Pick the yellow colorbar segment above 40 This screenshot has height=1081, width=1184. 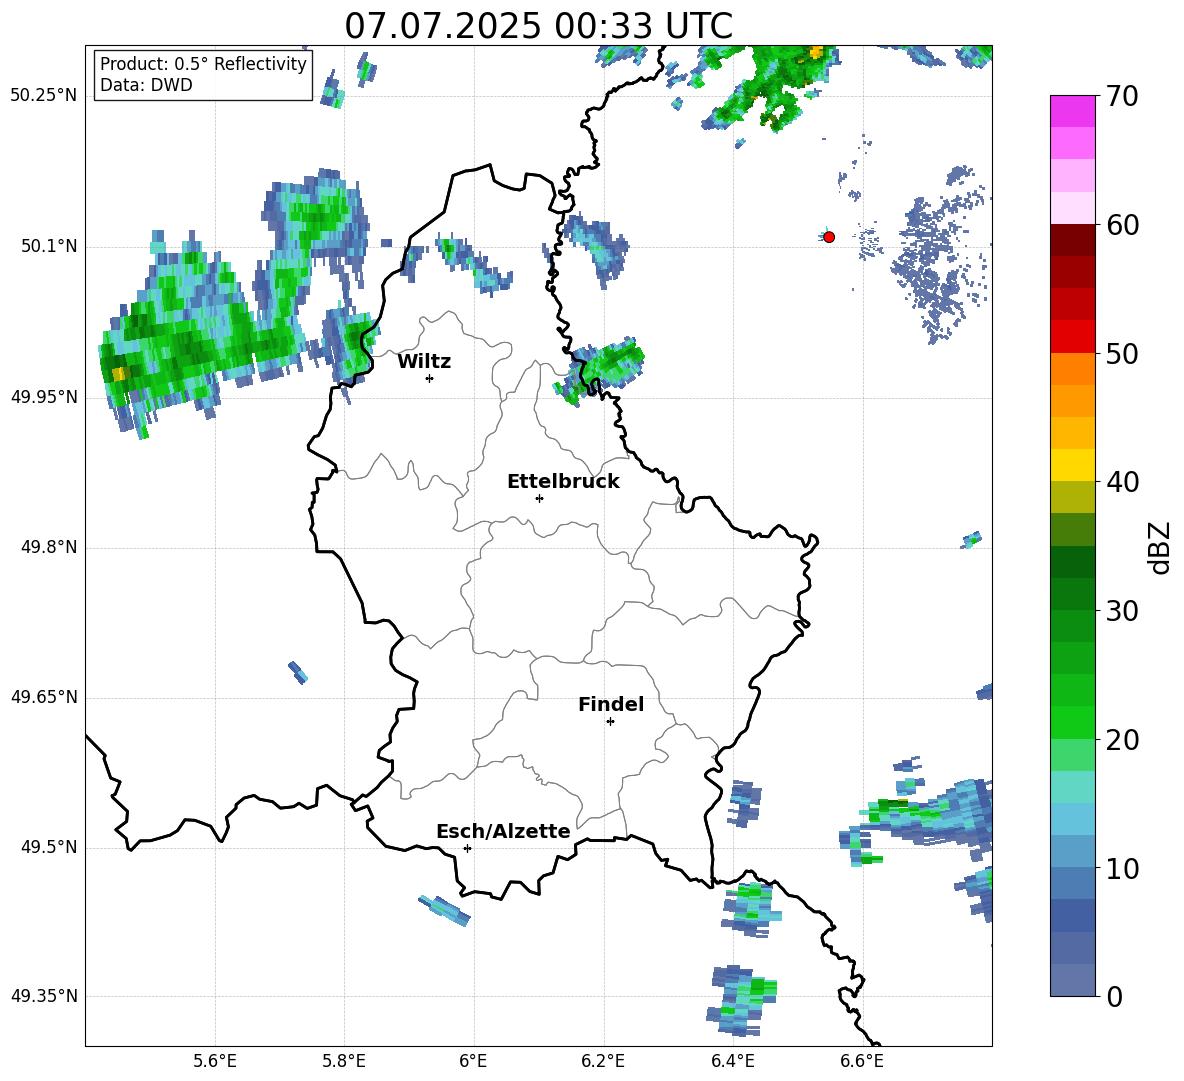pyautogui.click(x=1072, y=465)
